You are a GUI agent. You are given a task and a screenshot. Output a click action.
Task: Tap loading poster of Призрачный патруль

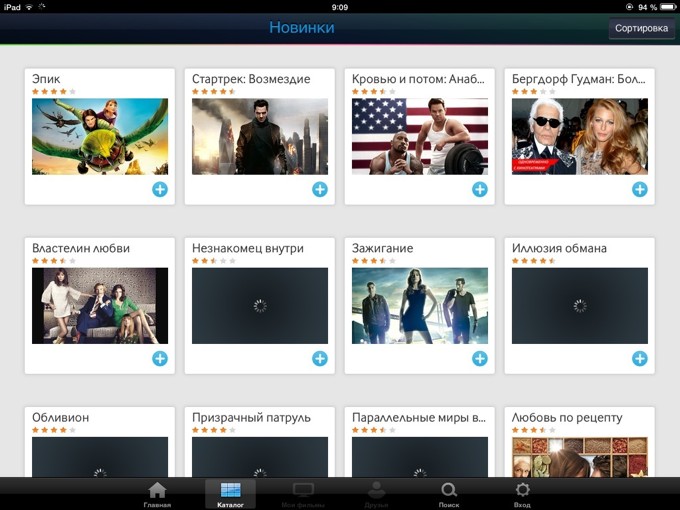pyautogui.click(x=260, y=457)
